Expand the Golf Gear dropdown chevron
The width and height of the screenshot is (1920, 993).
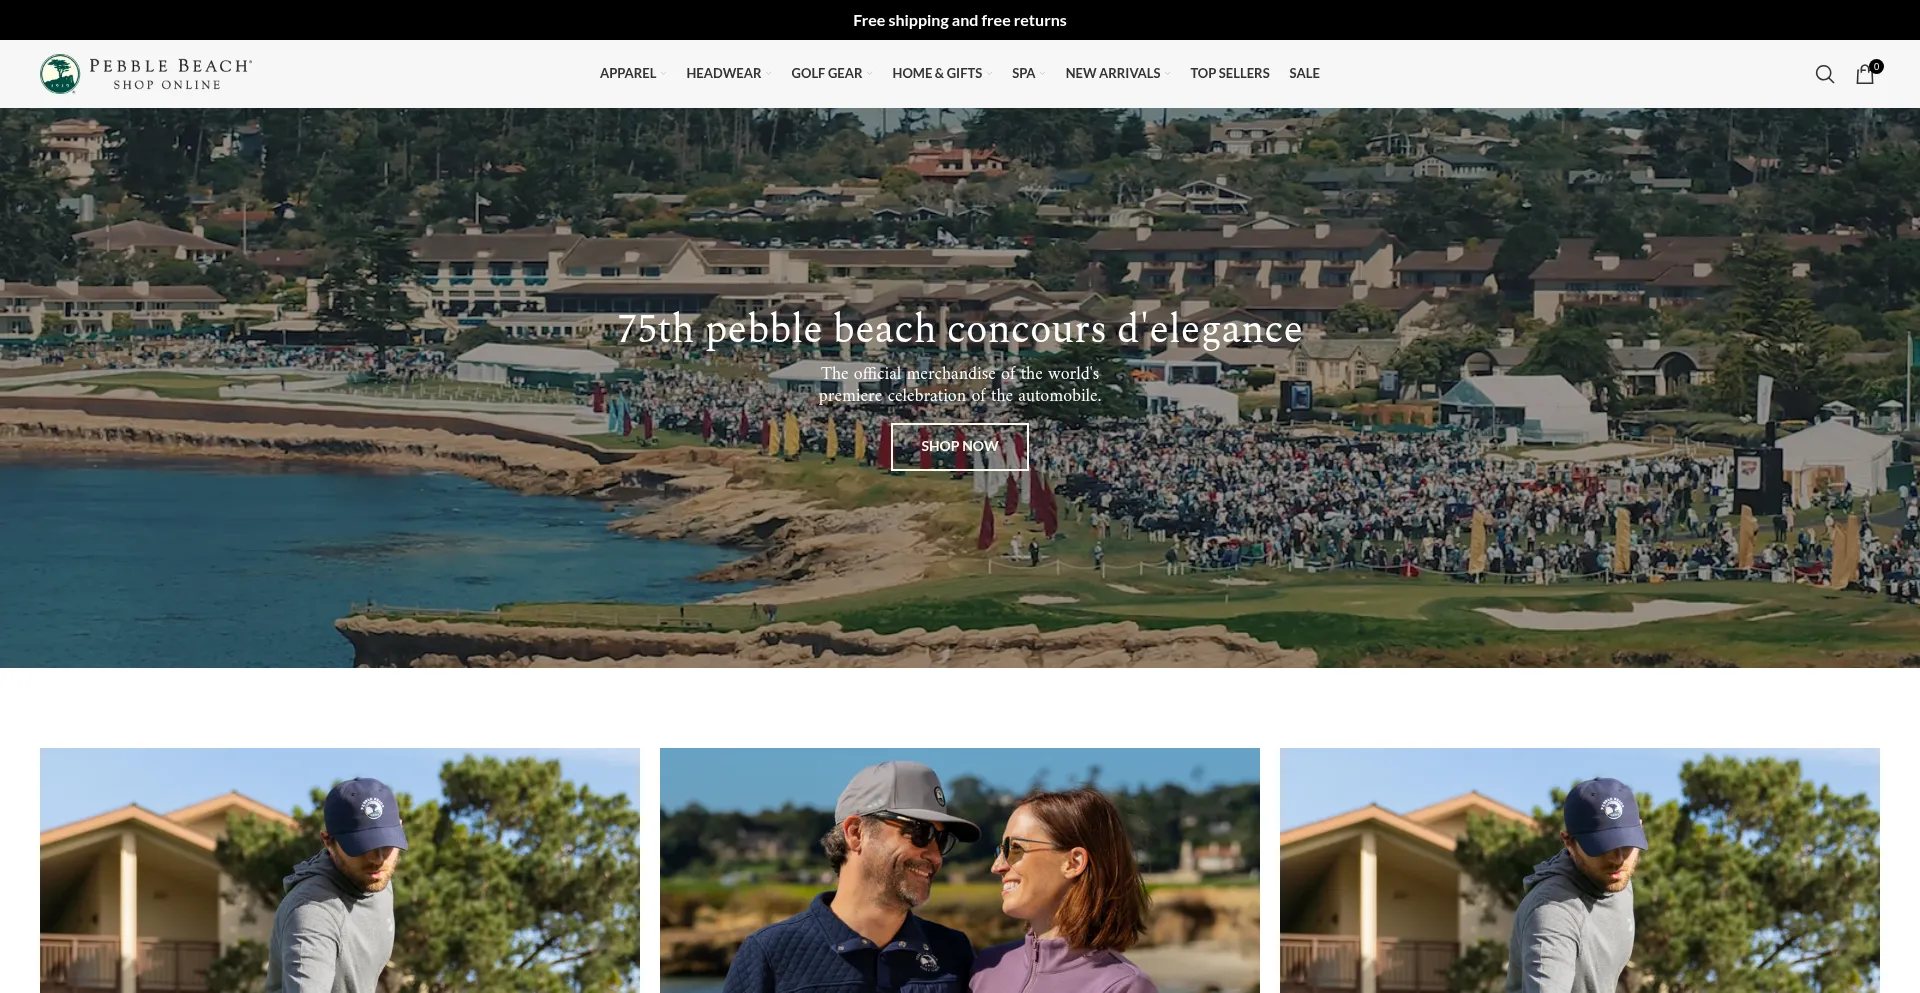tap(869, 74)
